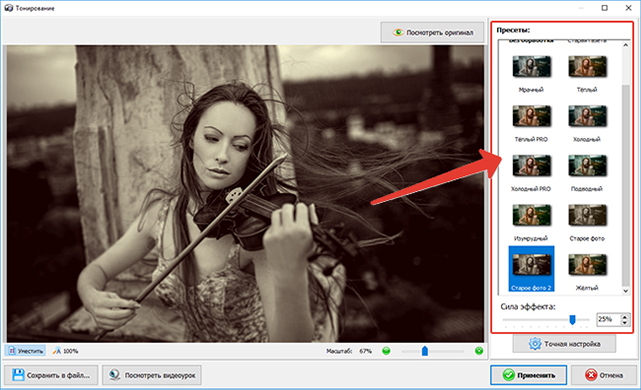Click Сохранить в файл button
The height and width of the screenshot is (390, 641).
(51, 375)
